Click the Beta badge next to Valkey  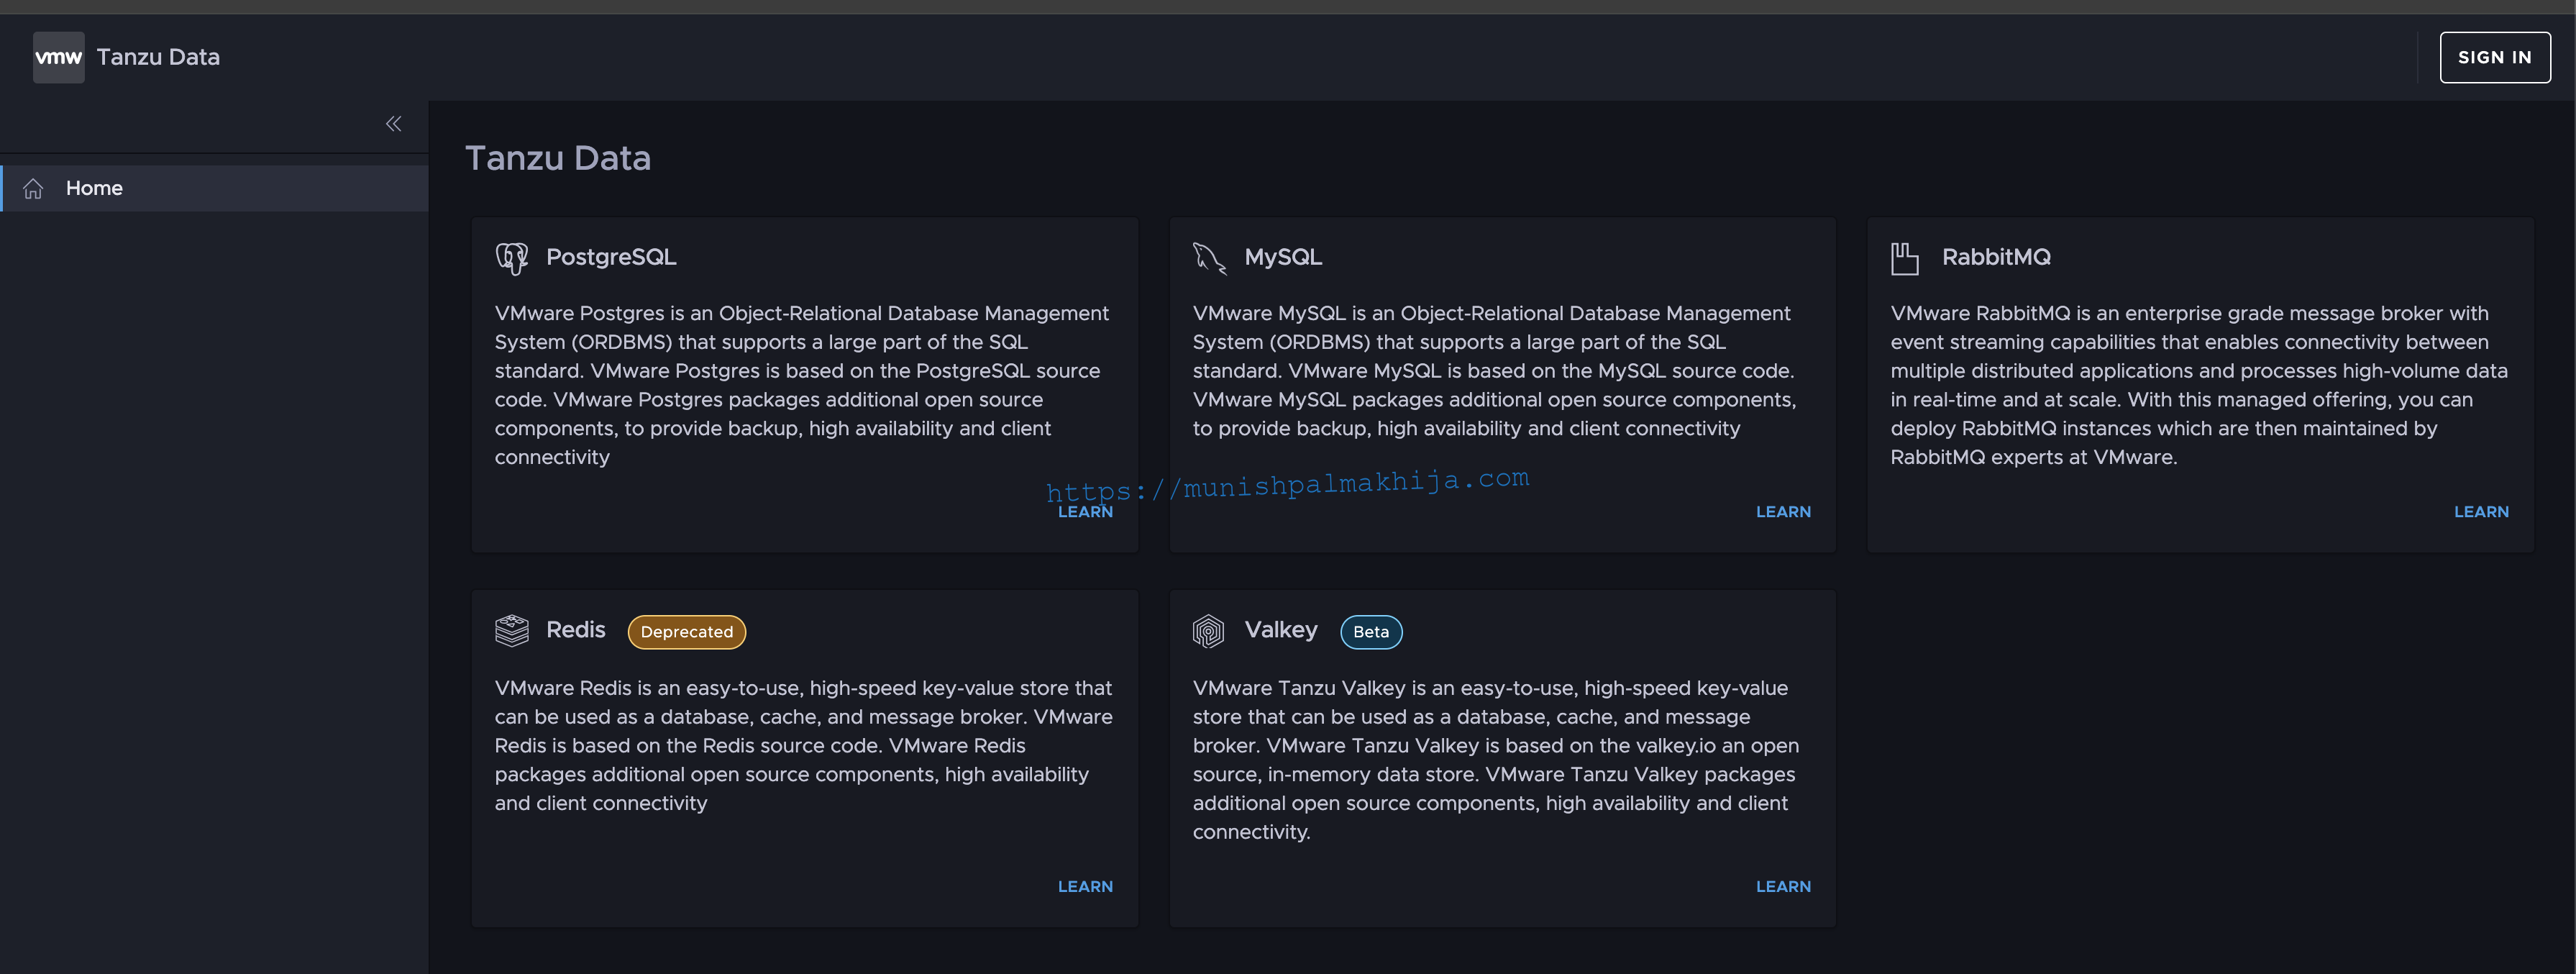click(1371, 632)
